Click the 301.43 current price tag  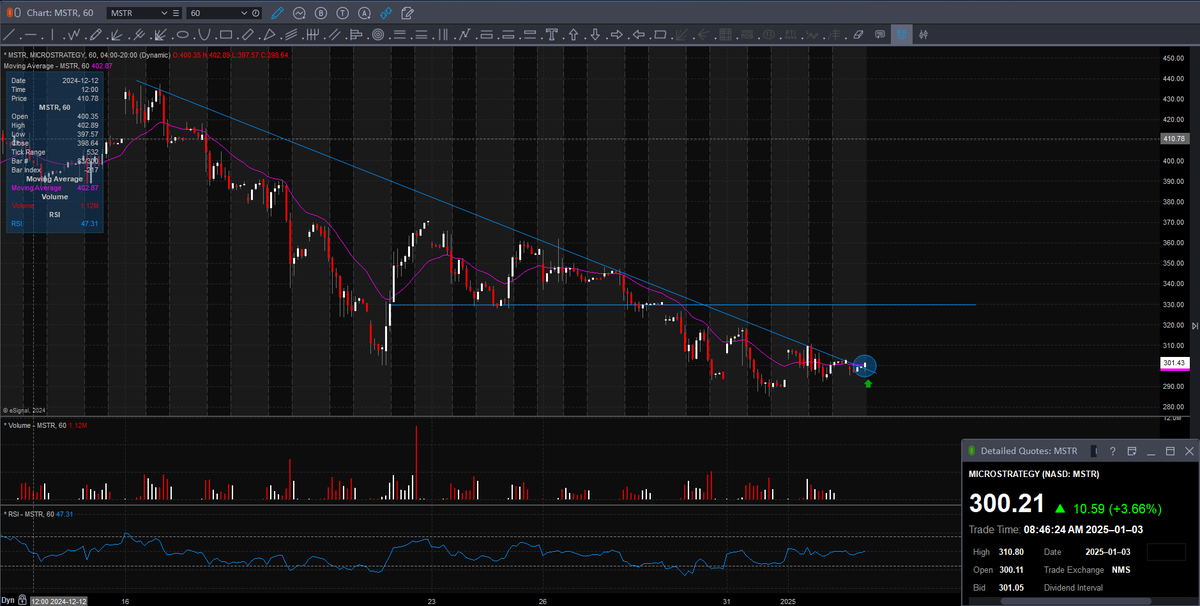(1174, 362)
